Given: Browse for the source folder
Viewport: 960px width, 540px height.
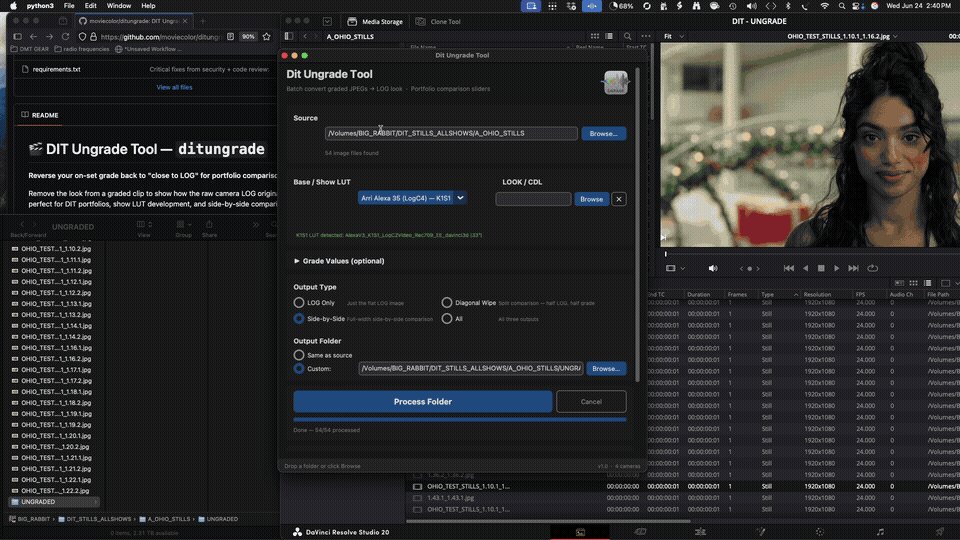Looking at the screenshot, I should click(x=604, y=133).
